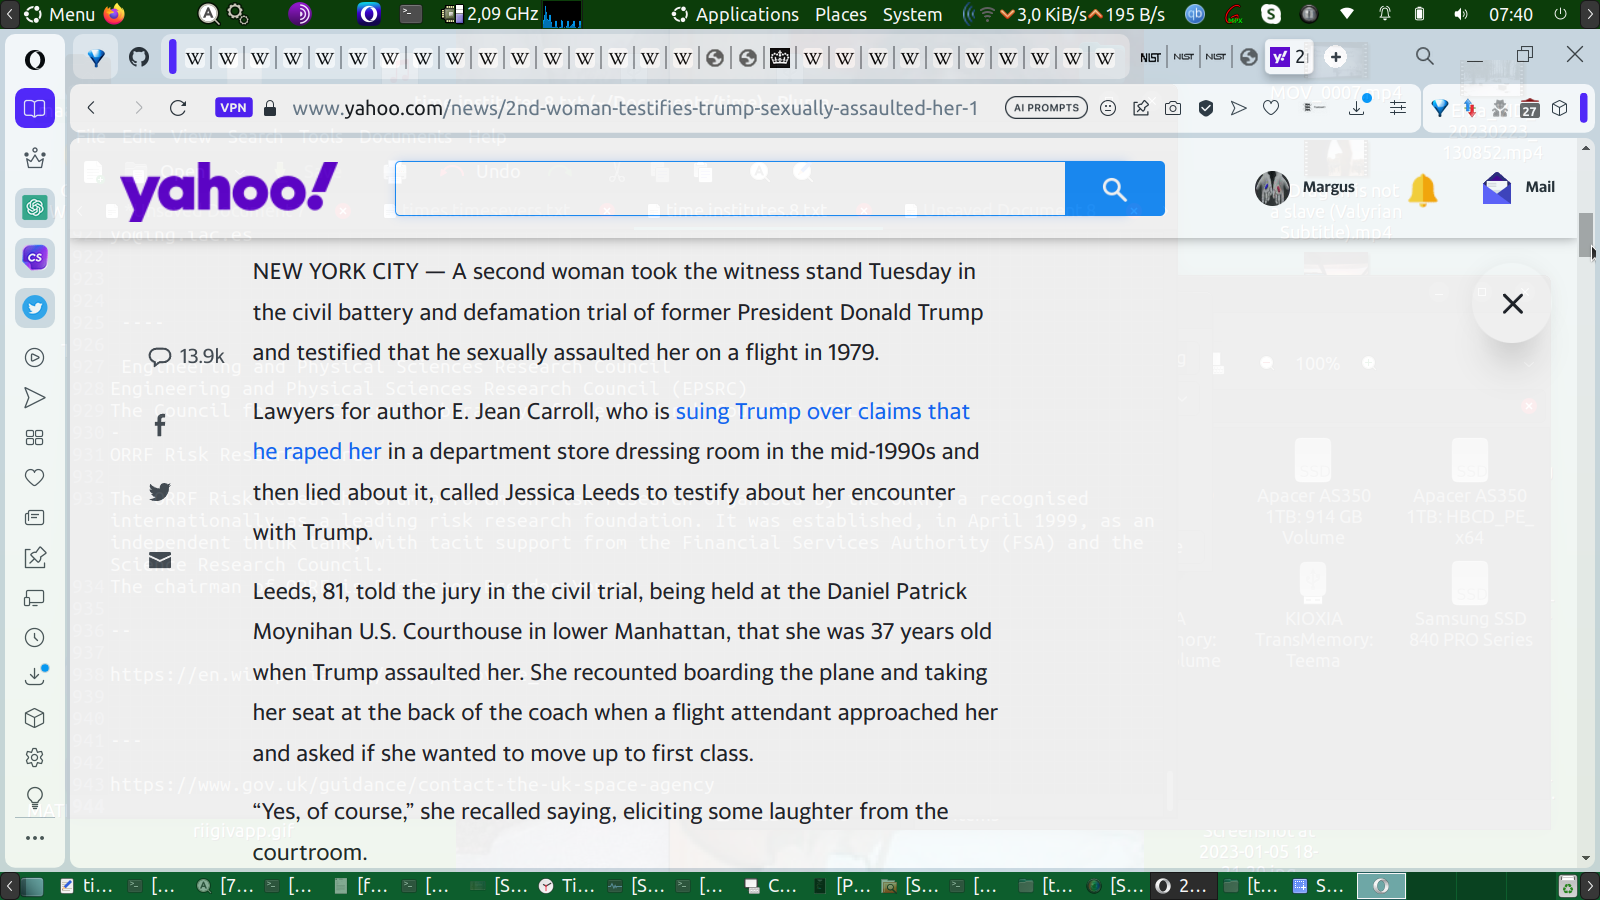1600x900 pixels.
Task: Click the Yahoo search input field
Action: click(x=730, y=188)
